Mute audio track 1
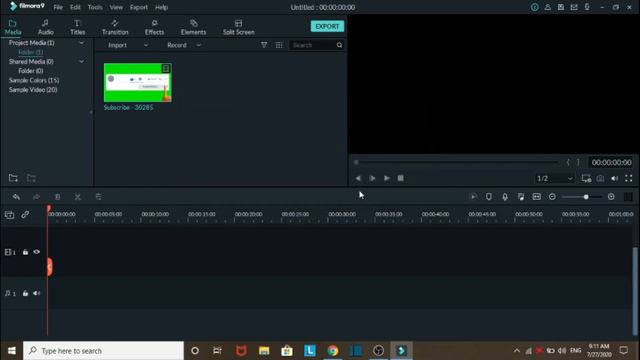This screenshot has height=360, width=640. [37, 293]
